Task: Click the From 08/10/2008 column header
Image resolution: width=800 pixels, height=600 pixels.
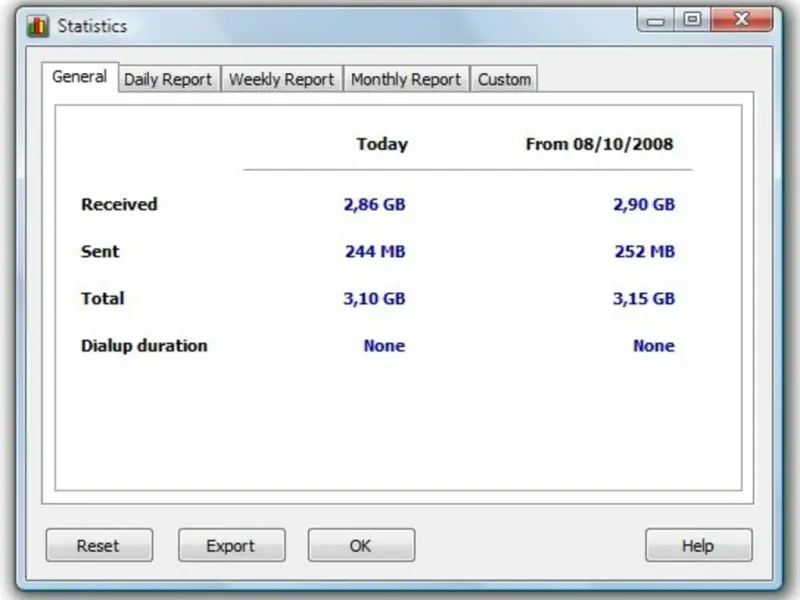Action: pyautogui.click(x=599, y=144)
